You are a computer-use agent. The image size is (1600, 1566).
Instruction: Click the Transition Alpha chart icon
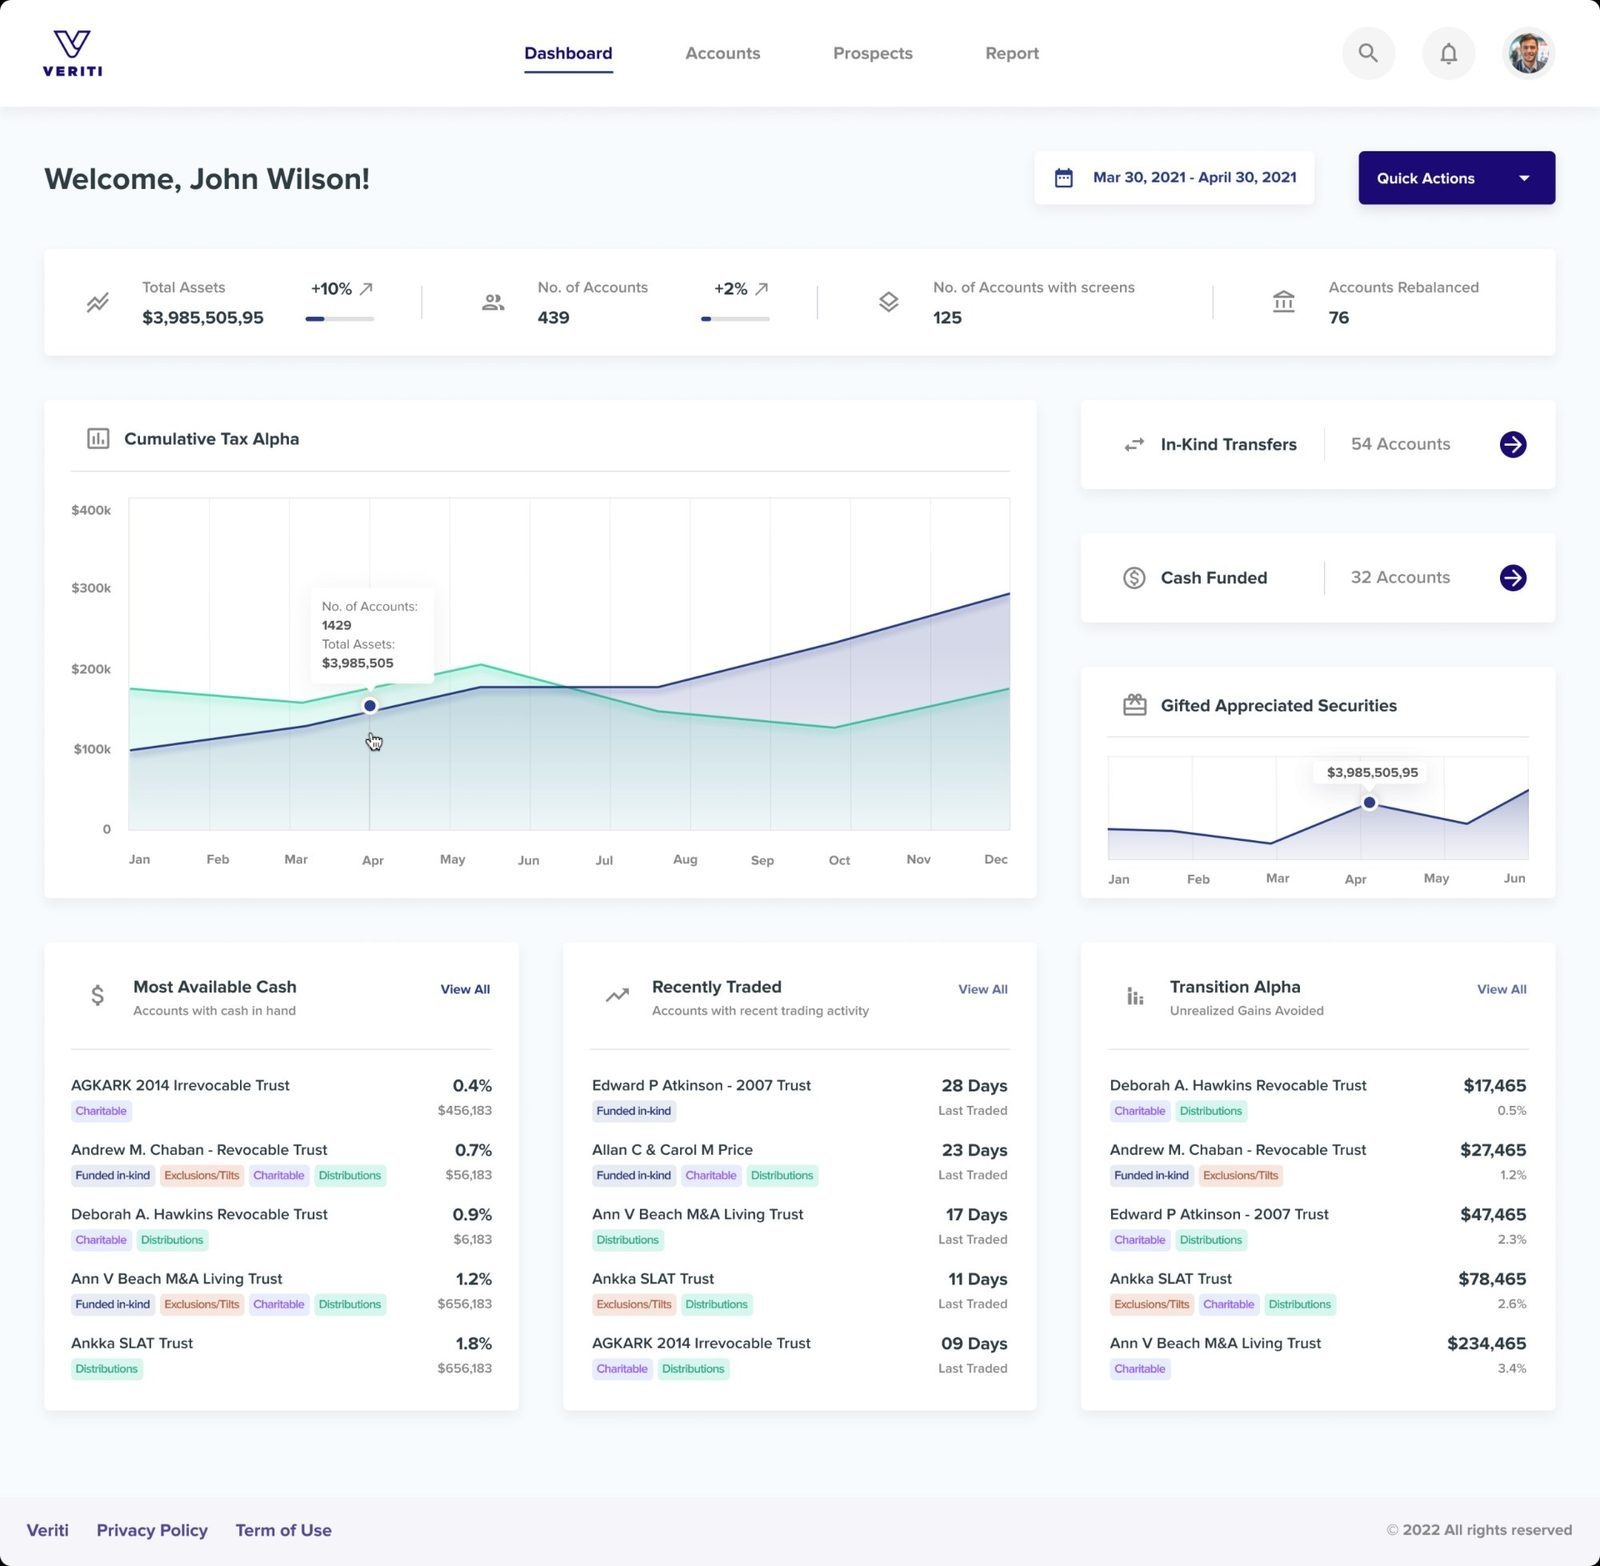(1134, 995)
